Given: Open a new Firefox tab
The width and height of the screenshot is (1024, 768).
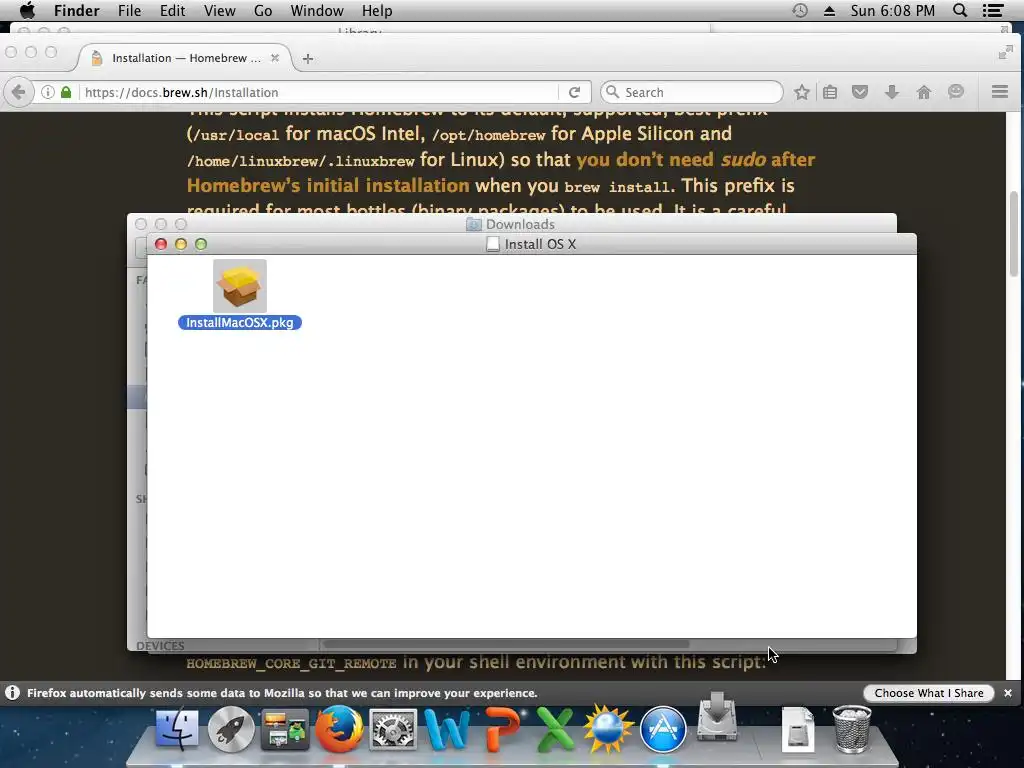Looking at the screenshot, I should point(308,59).
